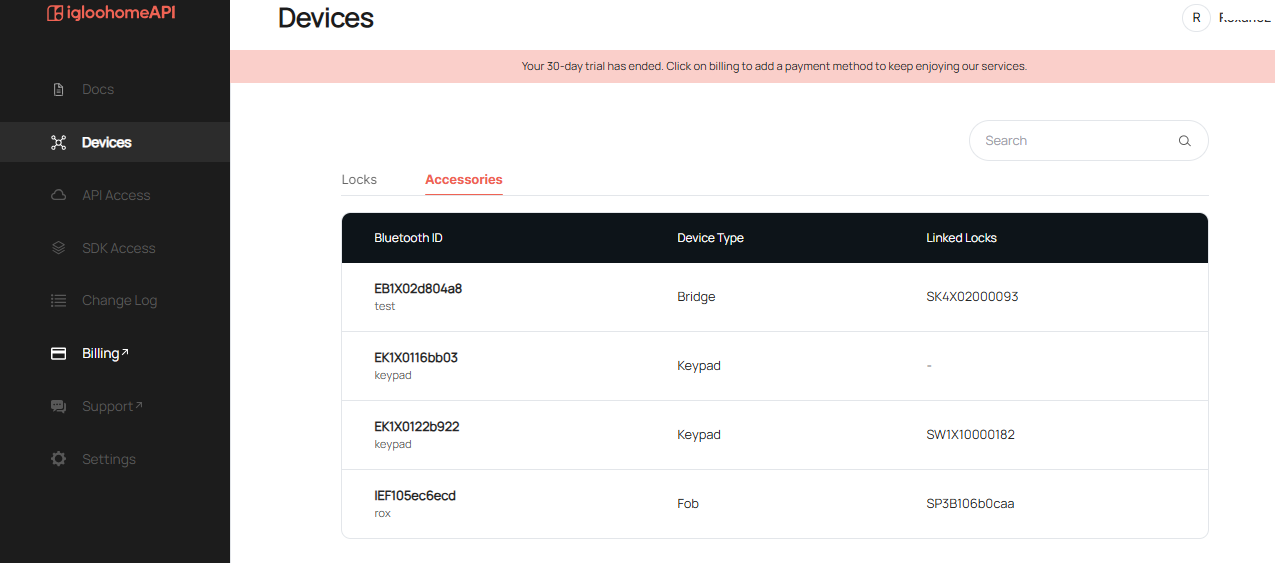Select the Accessories tab

(x=464, y=179)
